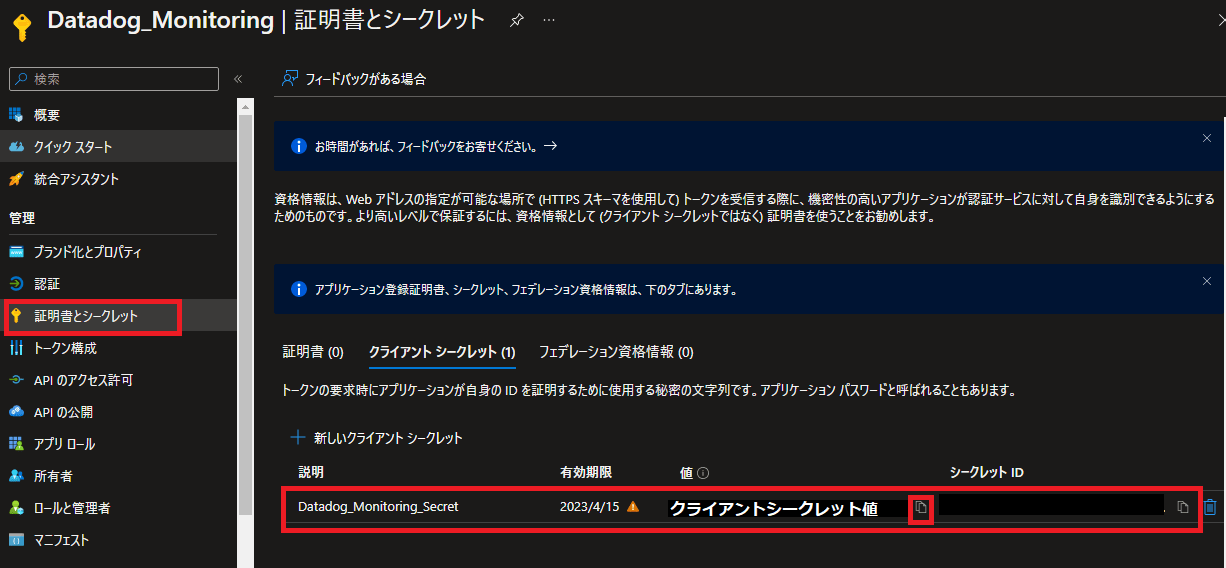Screen dimensions: 1226x568
Task: Select Datadog_Monitoring_Secret description cell
Action: click(x=378, y=507)
